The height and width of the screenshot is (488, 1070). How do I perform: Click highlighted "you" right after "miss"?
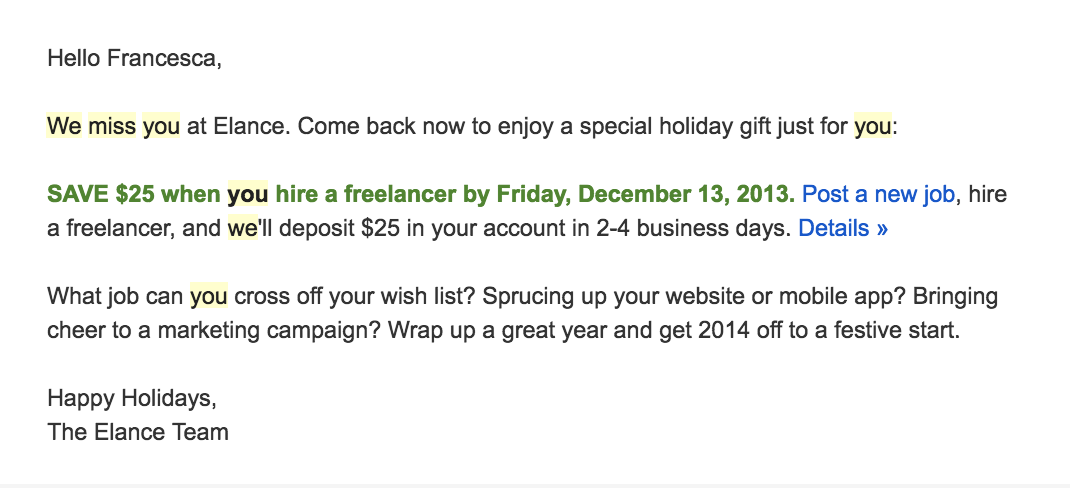pos(161,126)
